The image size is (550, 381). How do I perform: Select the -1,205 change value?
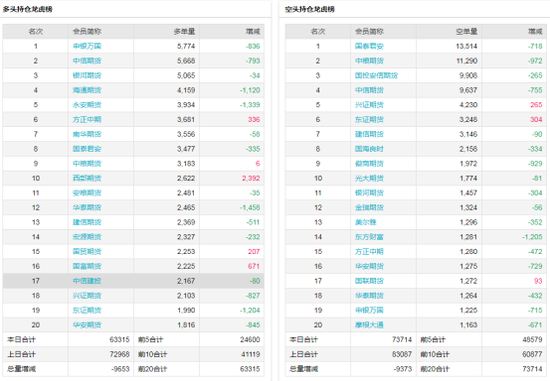click(x=532, y=237)
